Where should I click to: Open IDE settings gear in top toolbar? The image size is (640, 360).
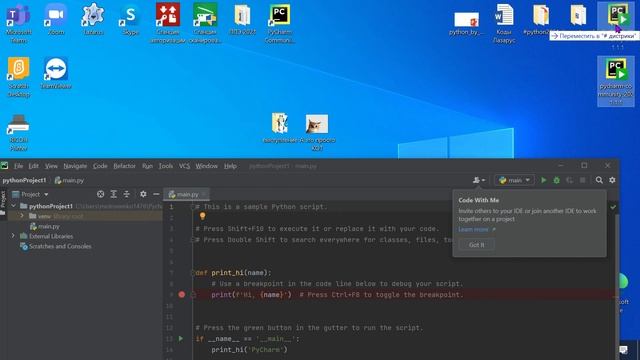(x=612, y=180)
